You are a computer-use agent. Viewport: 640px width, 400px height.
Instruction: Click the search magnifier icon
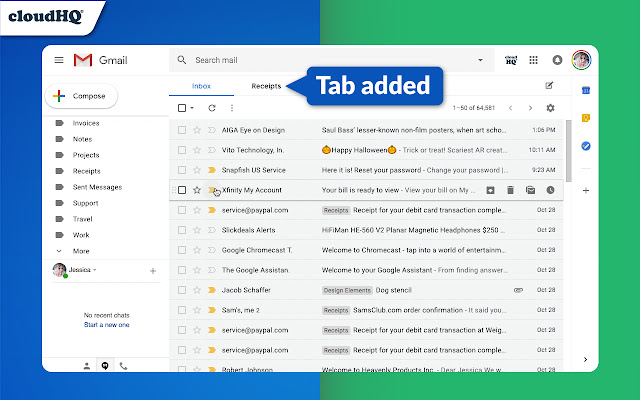click(x=182, y=60)
